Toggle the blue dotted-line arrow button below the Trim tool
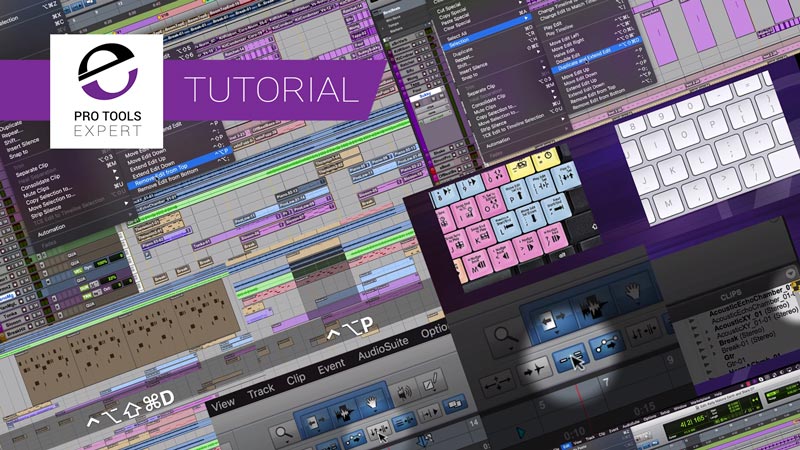 (353, 440)
